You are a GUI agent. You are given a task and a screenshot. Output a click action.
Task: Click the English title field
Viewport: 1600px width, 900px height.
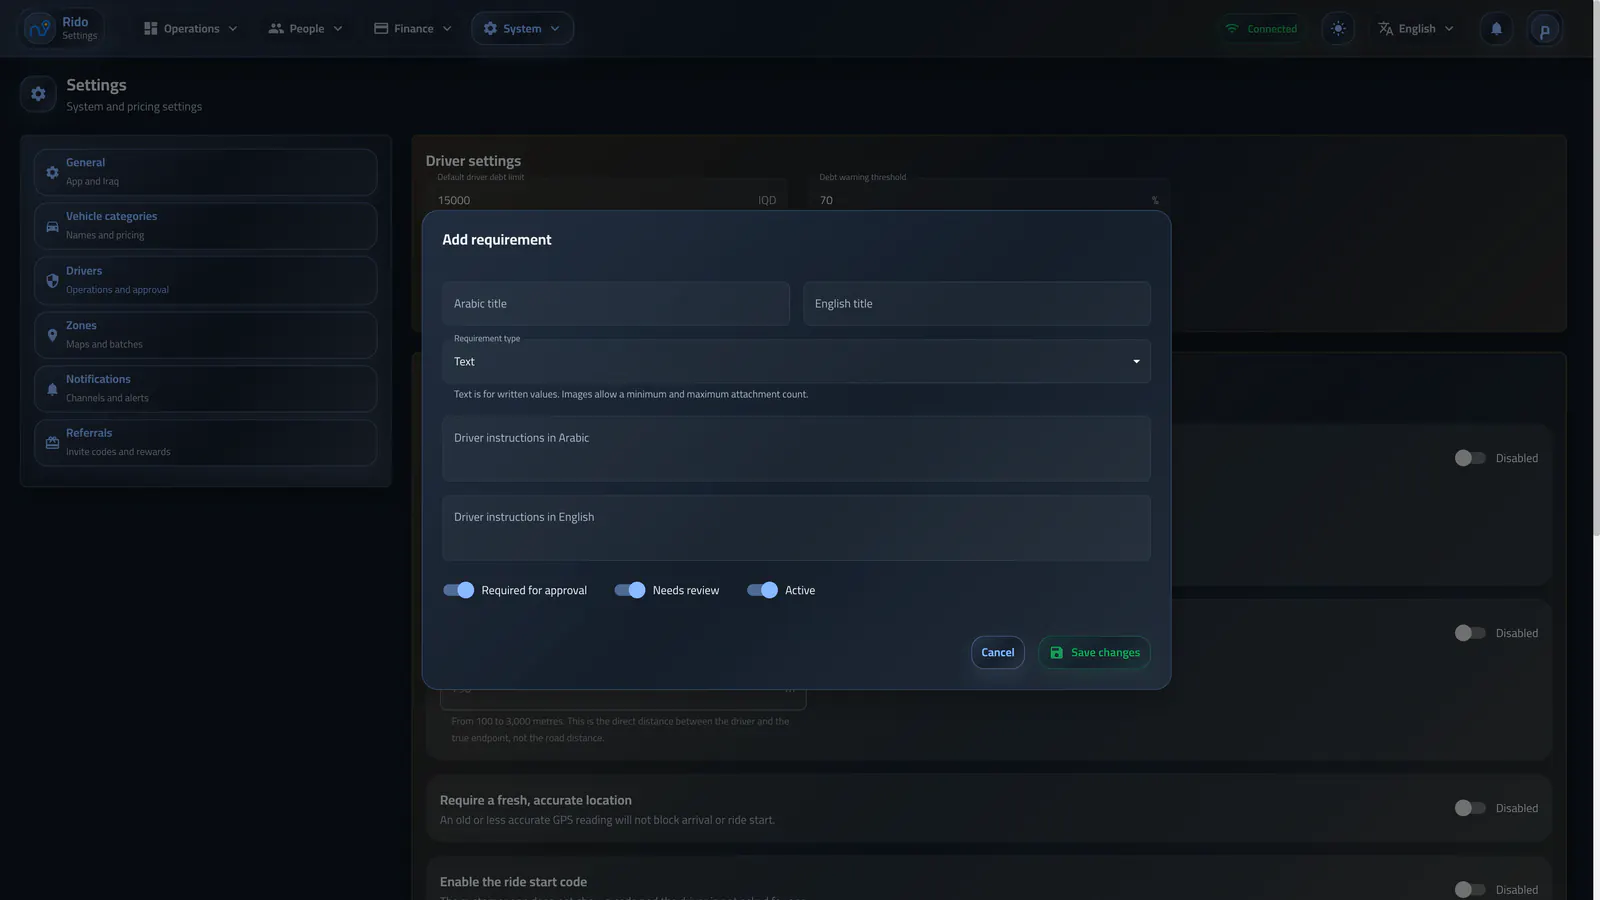point(977,304)
